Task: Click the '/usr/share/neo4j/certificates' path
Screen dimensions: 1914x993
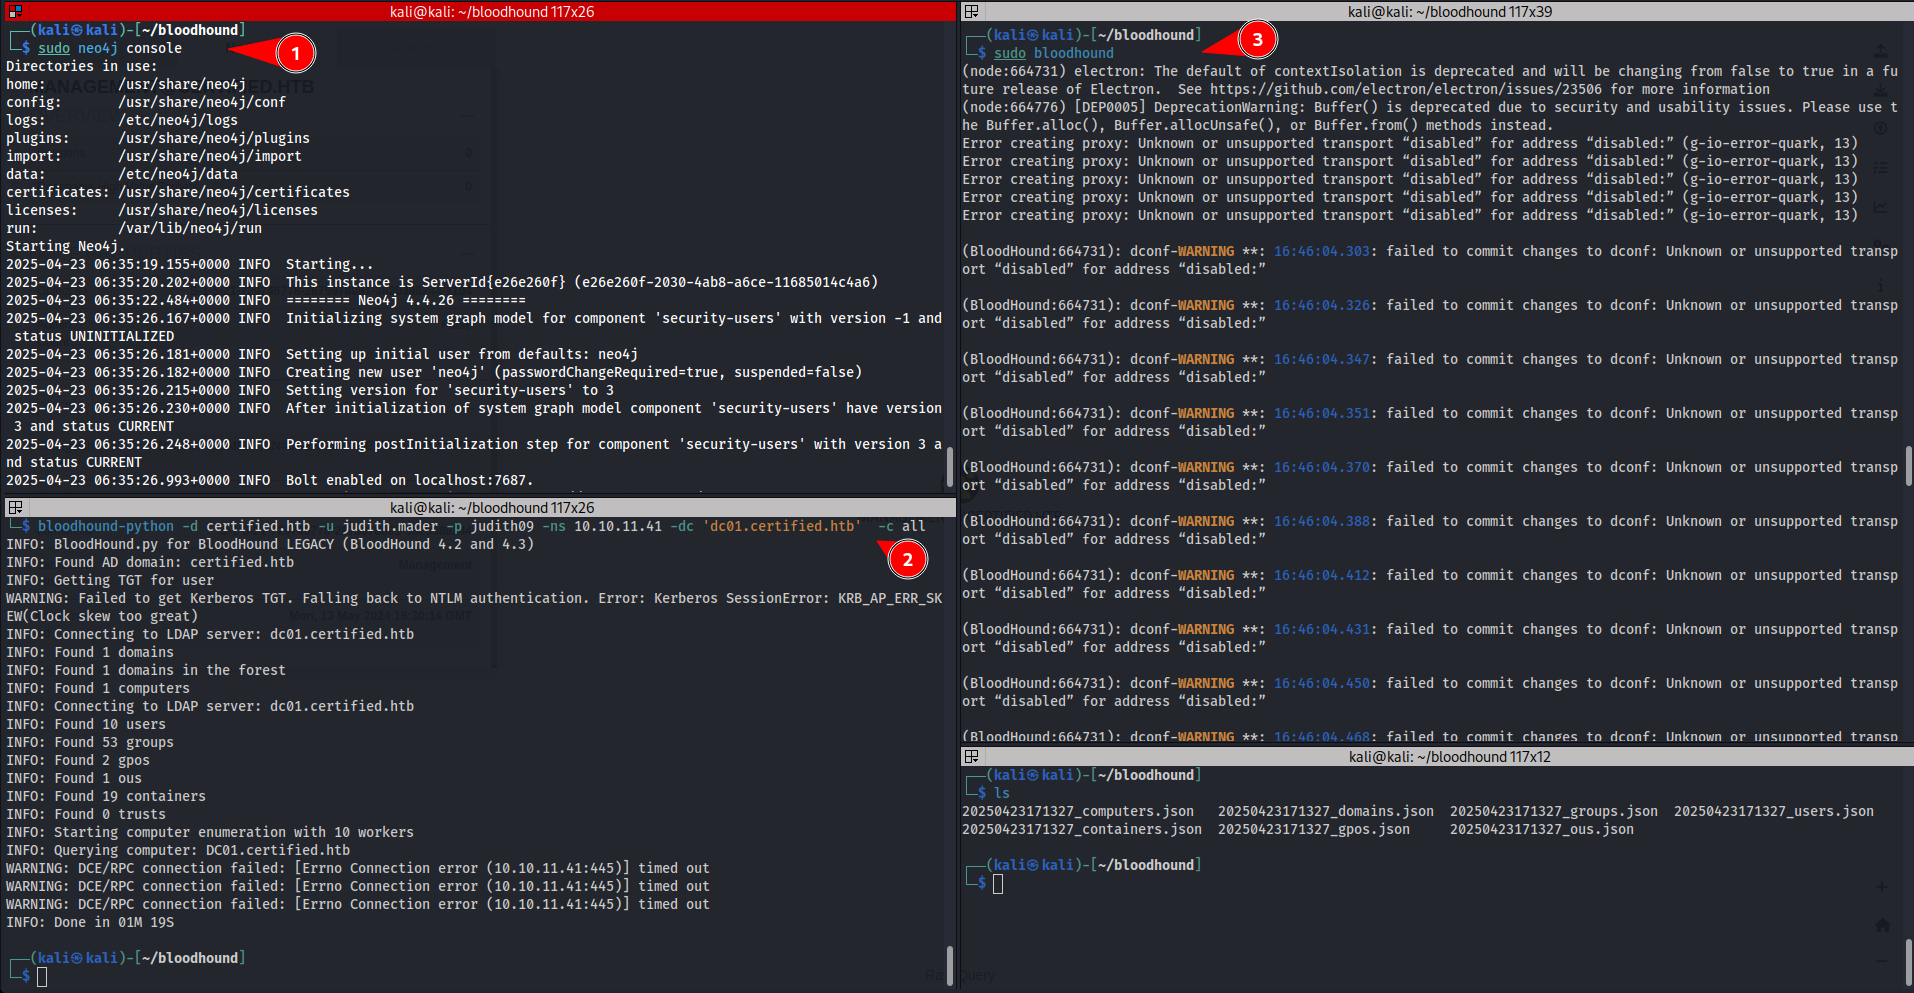Action: coord(234,192)
